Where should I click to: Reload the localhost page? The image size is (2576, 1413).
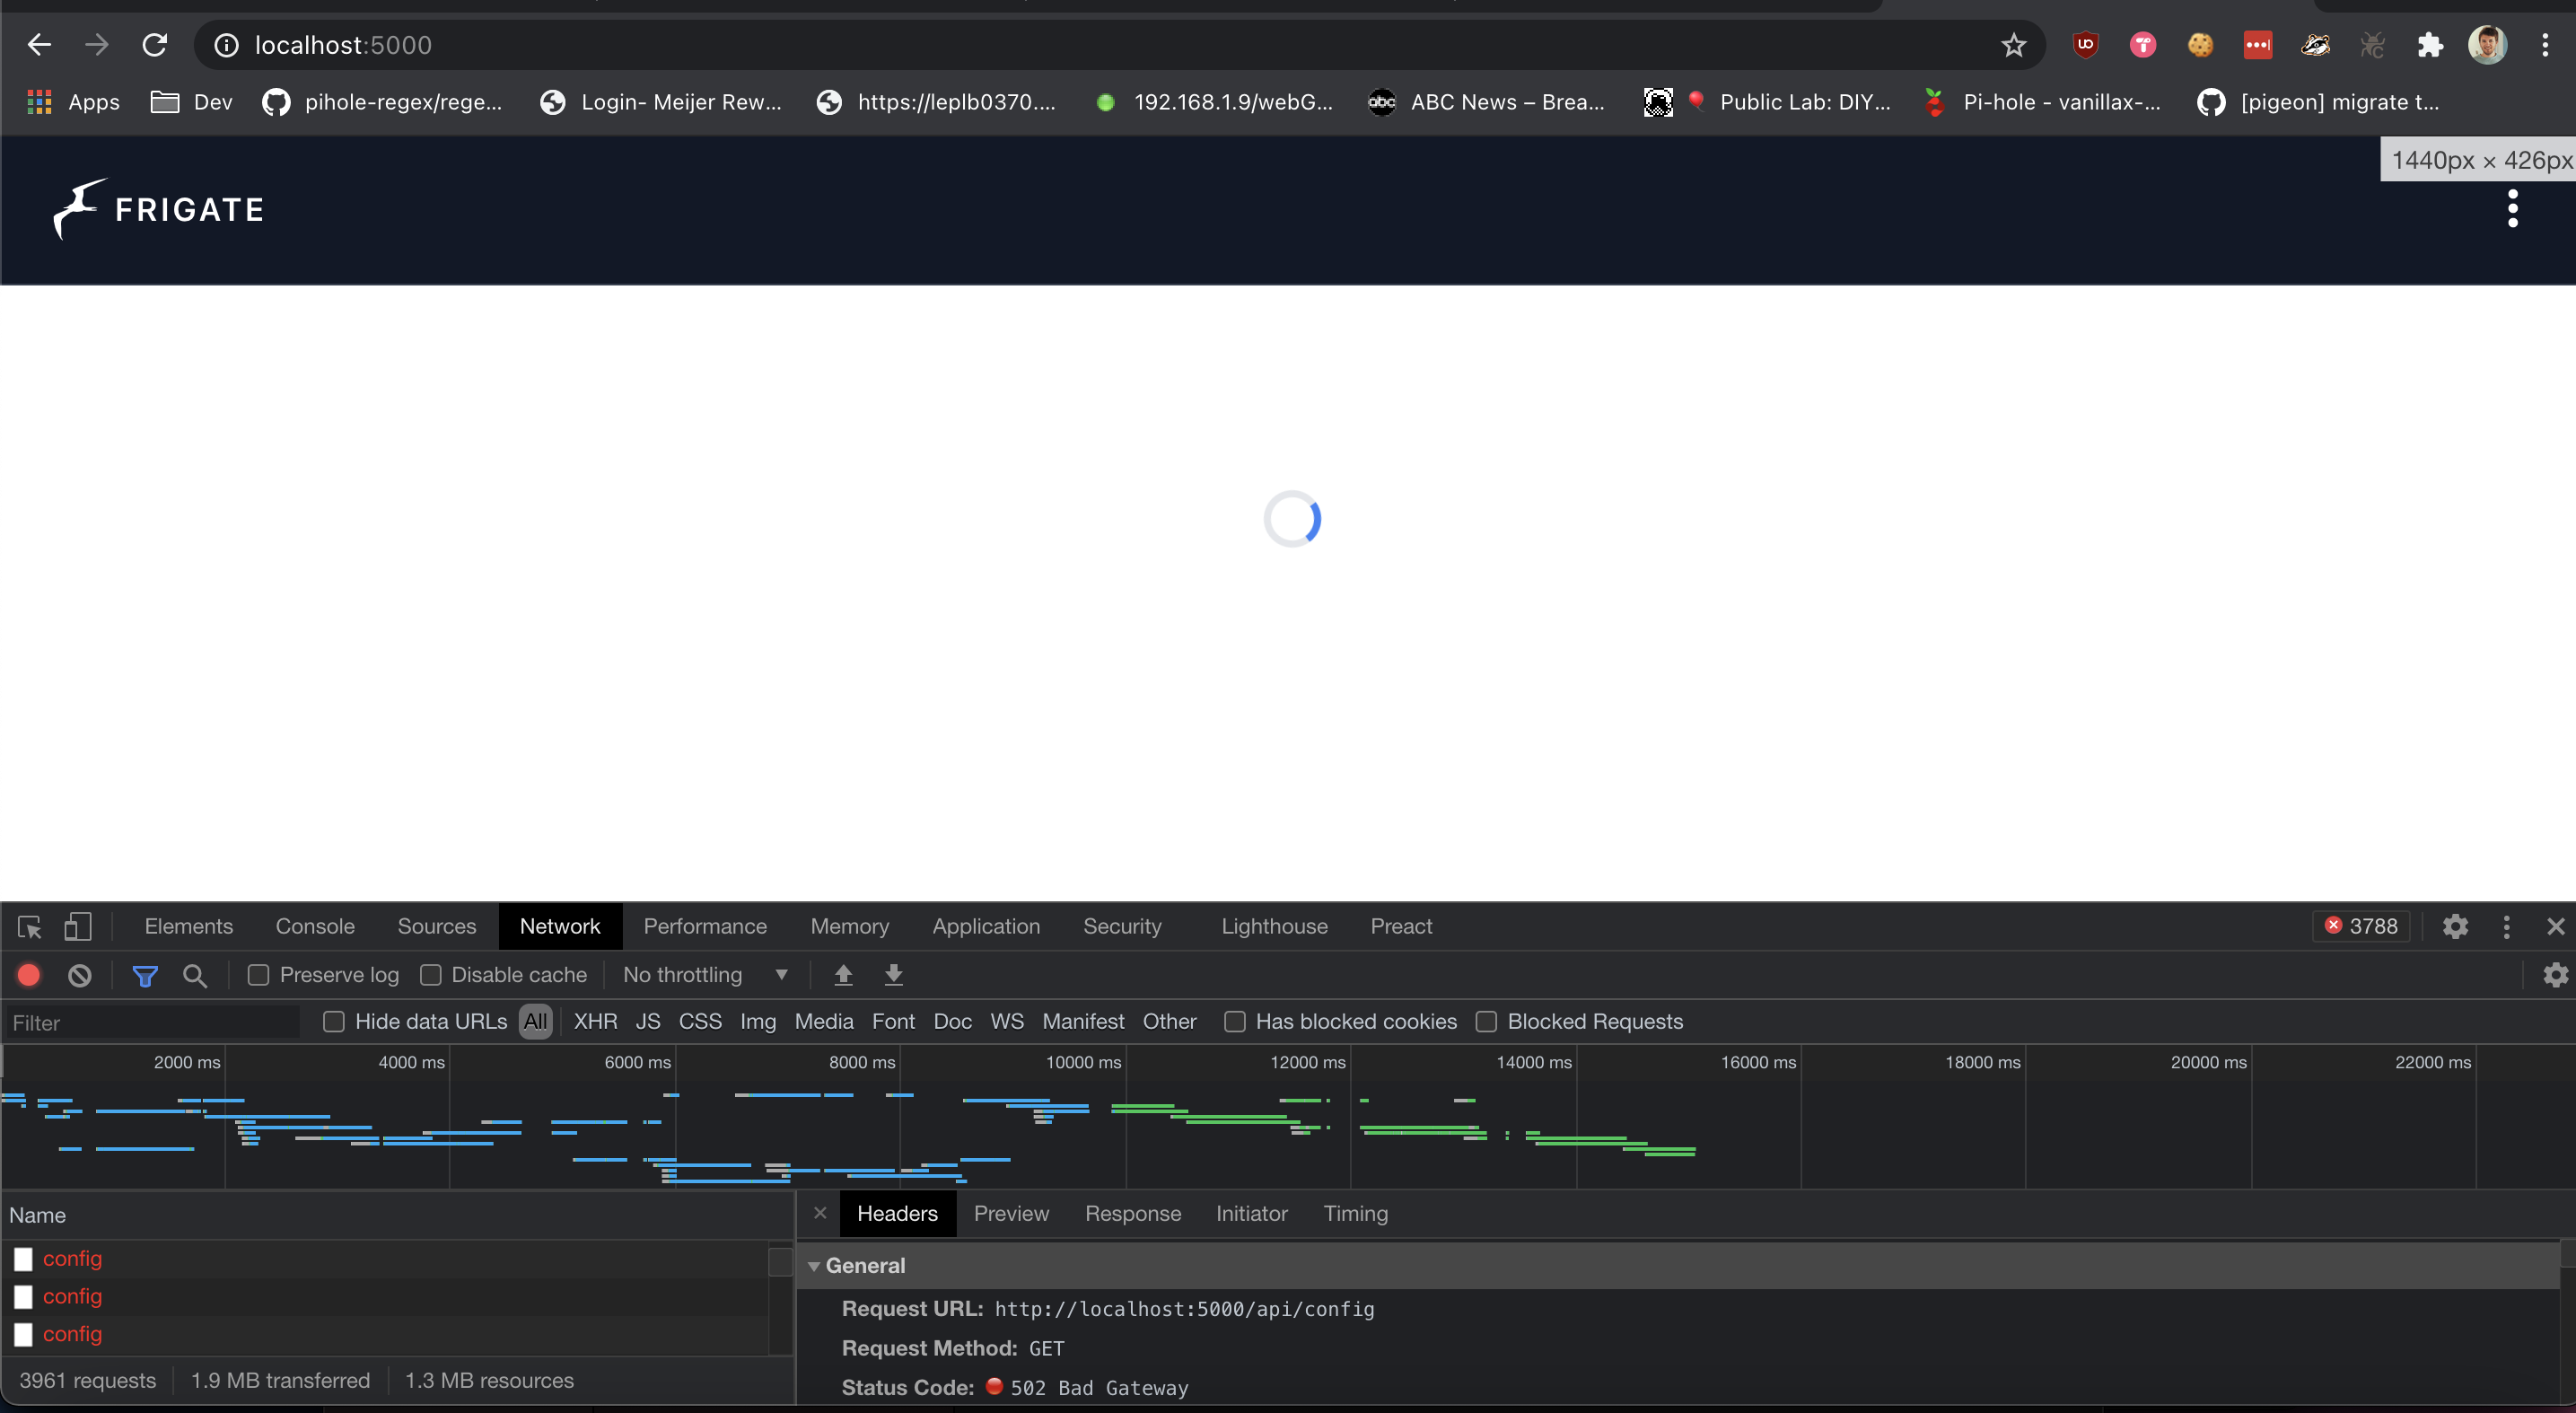click(x=154, y=45)
